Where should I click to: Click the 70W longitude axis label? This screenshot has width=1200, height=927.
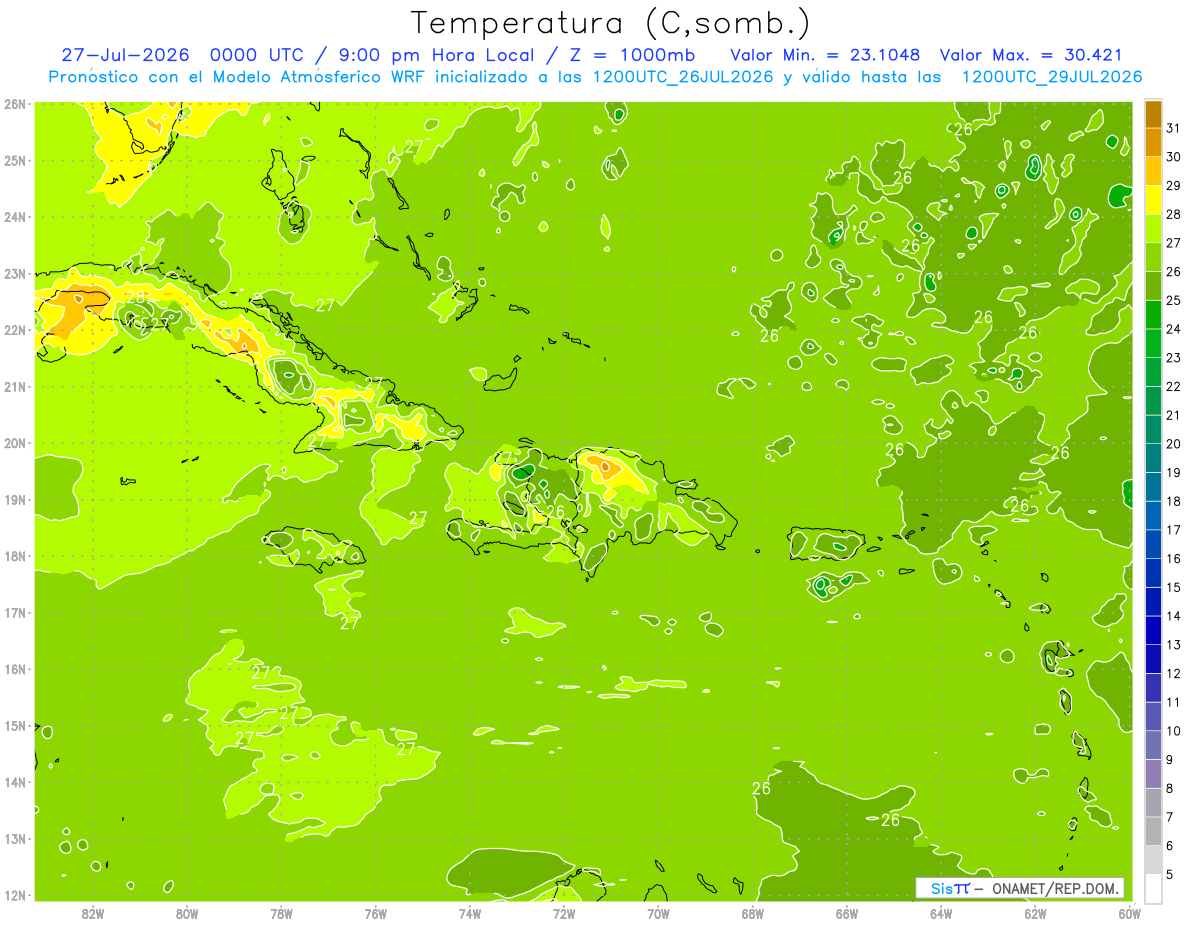(658, 913)
